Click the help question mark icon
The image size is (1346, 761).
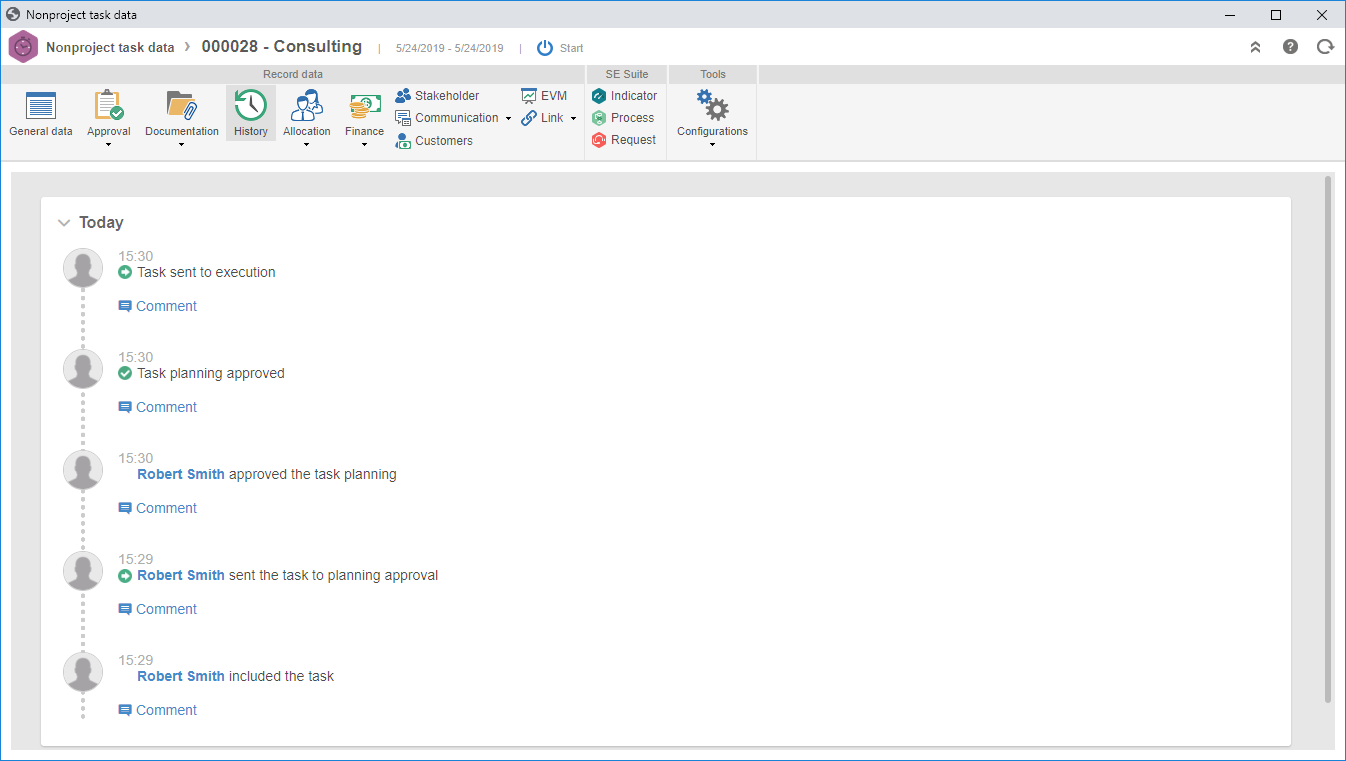(1291, 47)
